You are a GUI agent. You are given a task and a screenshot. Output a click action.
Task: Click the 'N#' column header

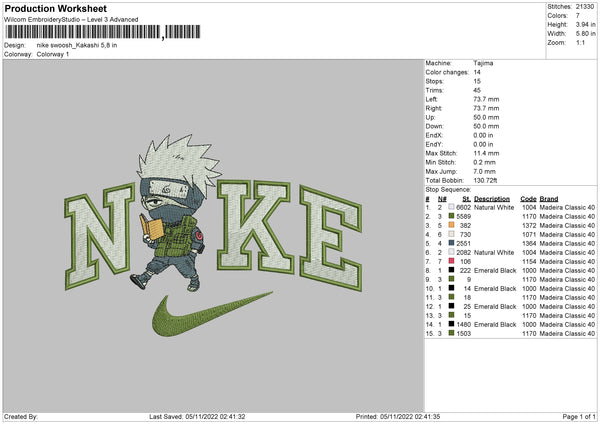pos(442,199)
